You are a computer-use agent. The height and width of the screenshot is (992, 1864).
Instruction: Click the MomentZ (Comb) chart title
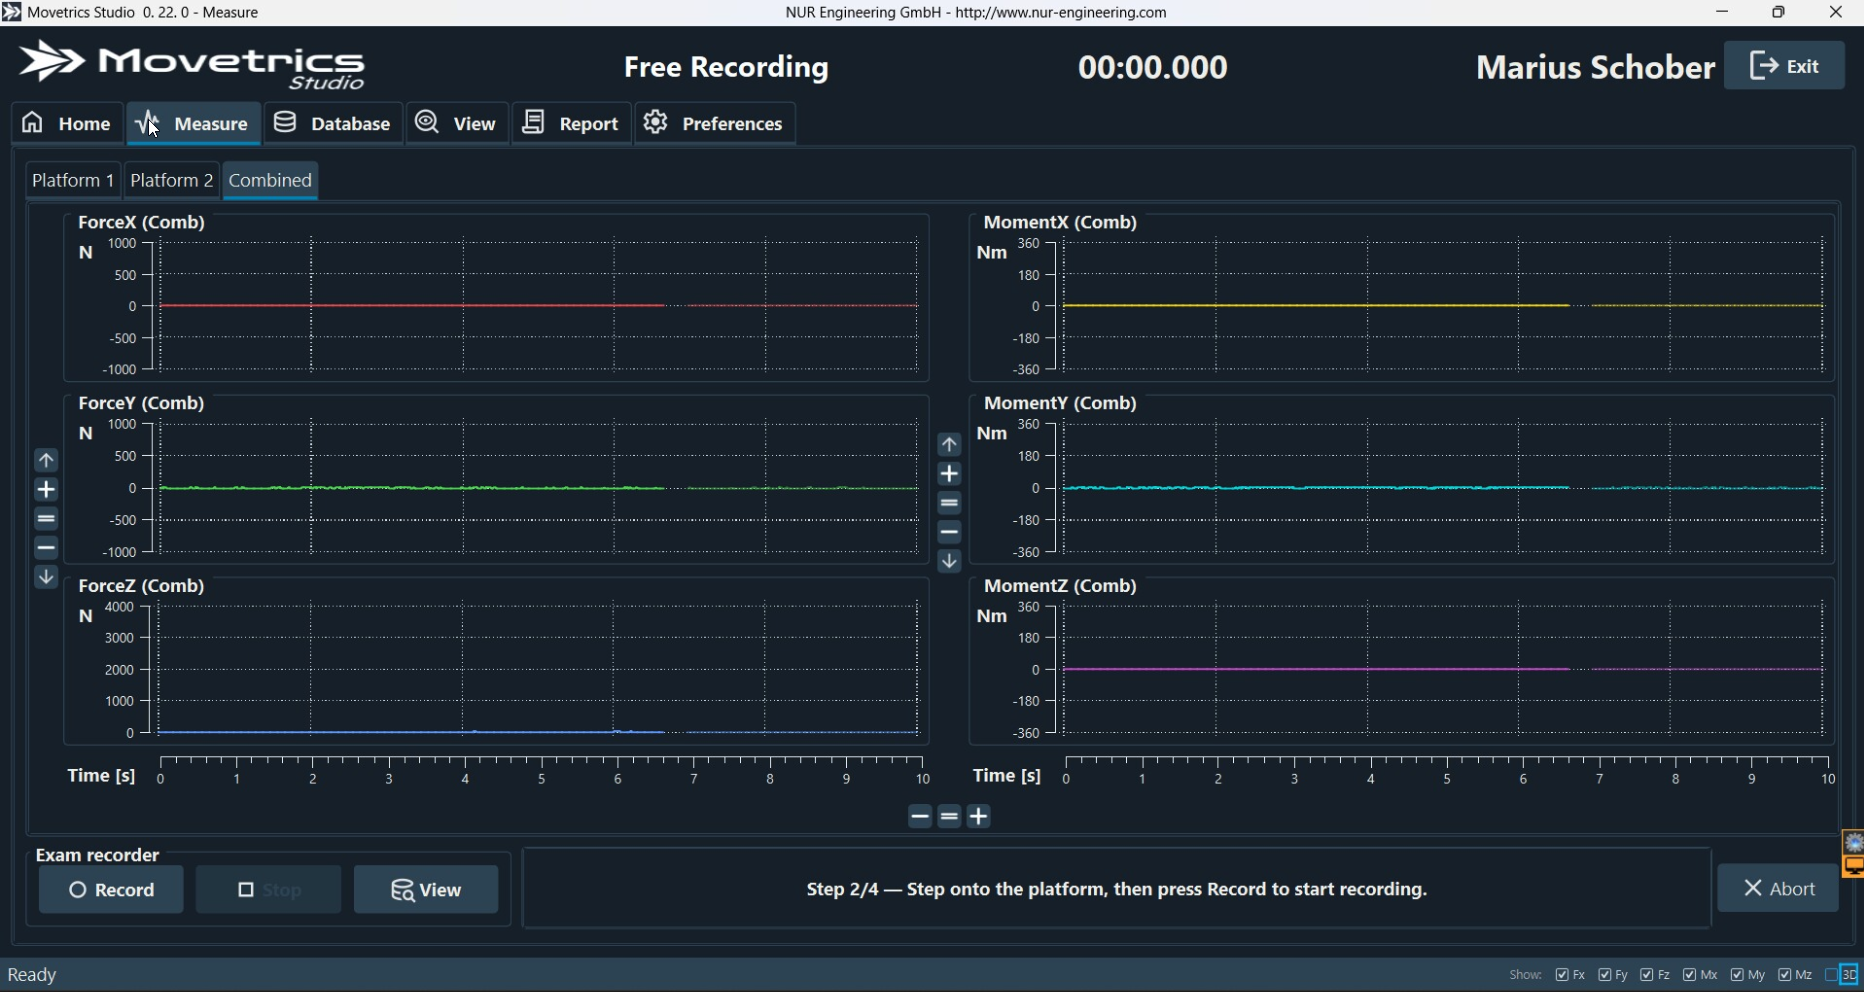(1060, 586)
